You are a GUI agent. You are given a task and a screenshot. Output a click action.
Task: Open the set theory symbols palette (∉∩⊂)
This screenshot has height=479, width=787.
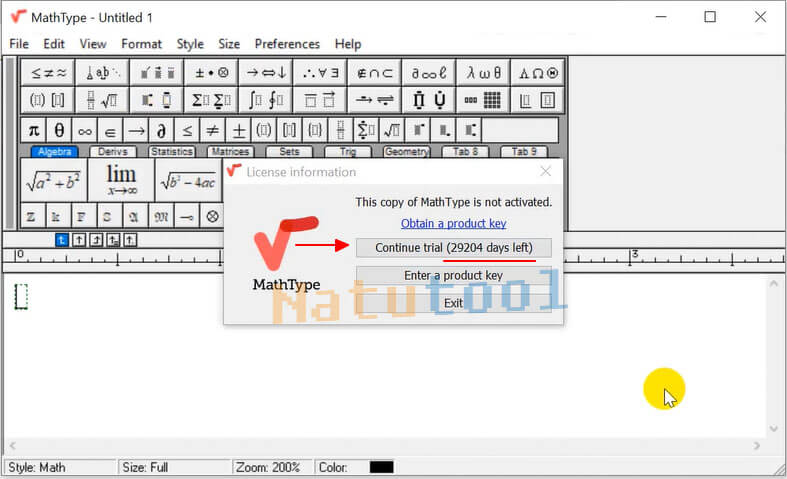(x=374, y=73)
